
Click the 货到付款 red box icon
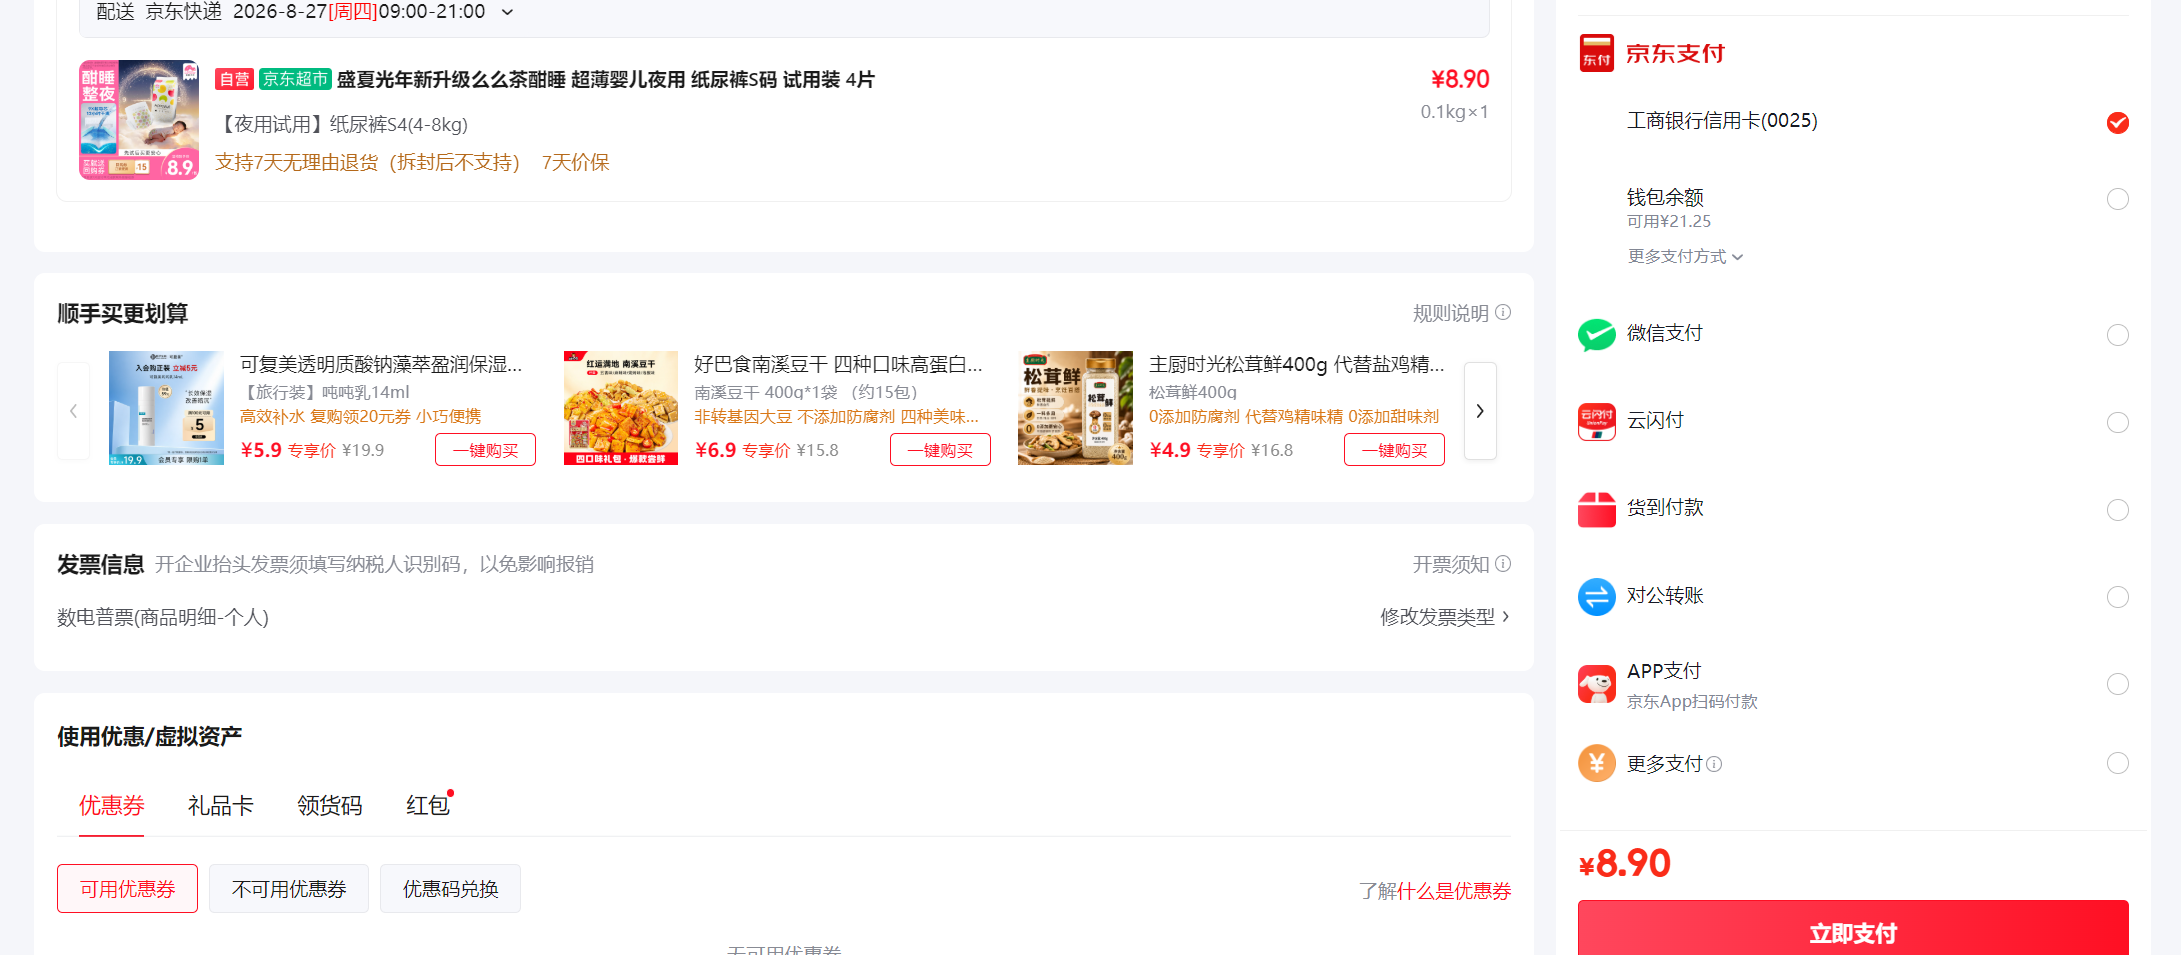tap(1596, 509)
